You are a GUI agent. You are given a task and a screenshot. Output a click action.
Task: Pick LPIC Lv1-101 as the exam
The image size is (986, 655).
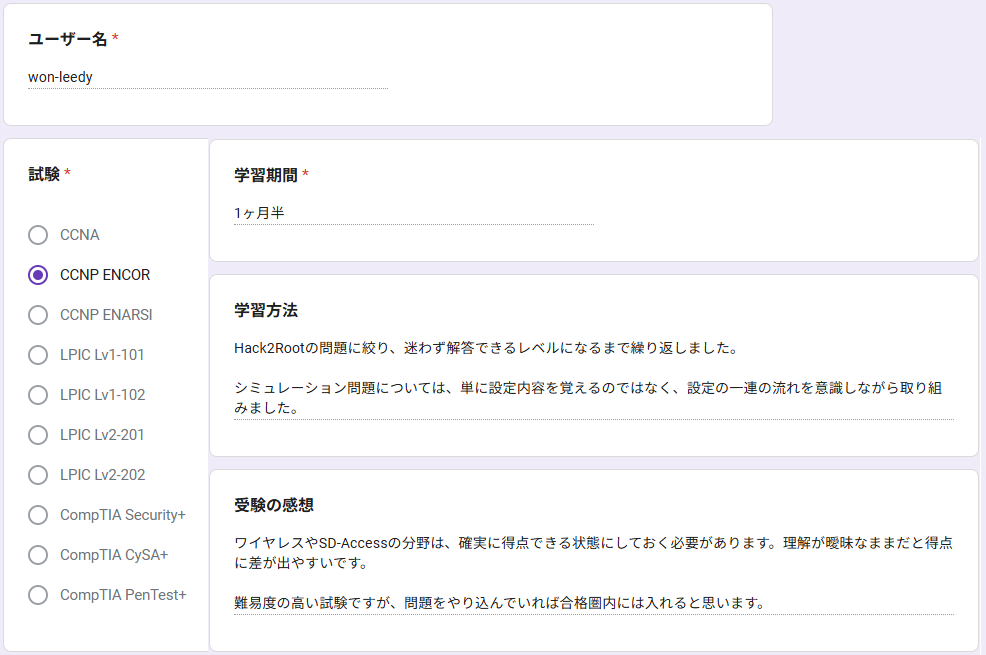tap(38, 355)
